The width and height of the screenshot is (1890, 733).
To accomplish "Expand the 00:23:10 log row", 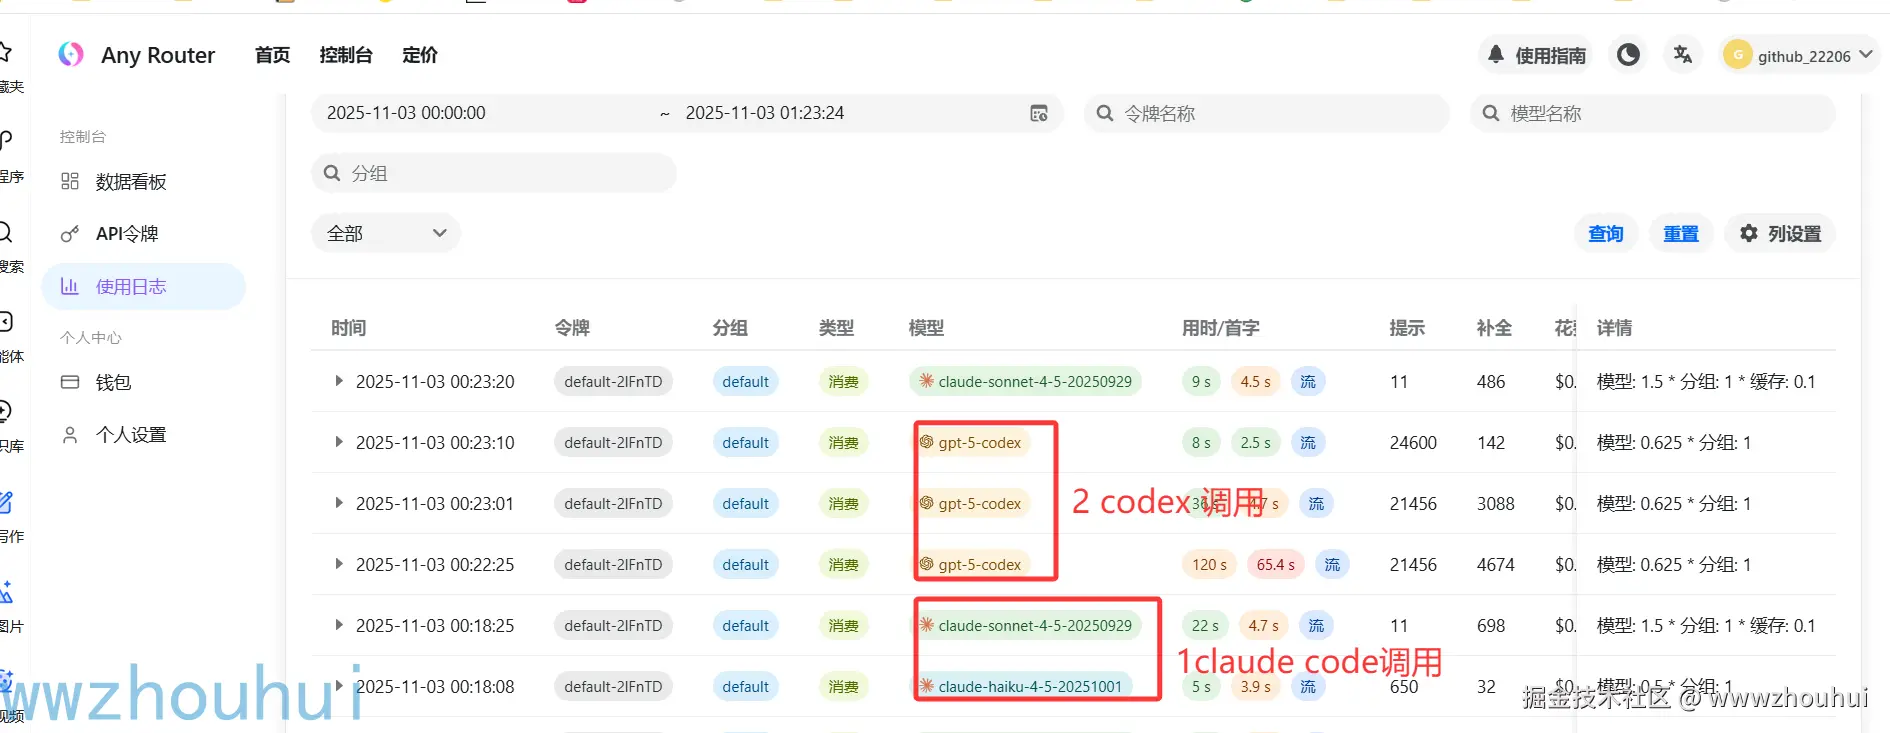I will coord(339,442).
